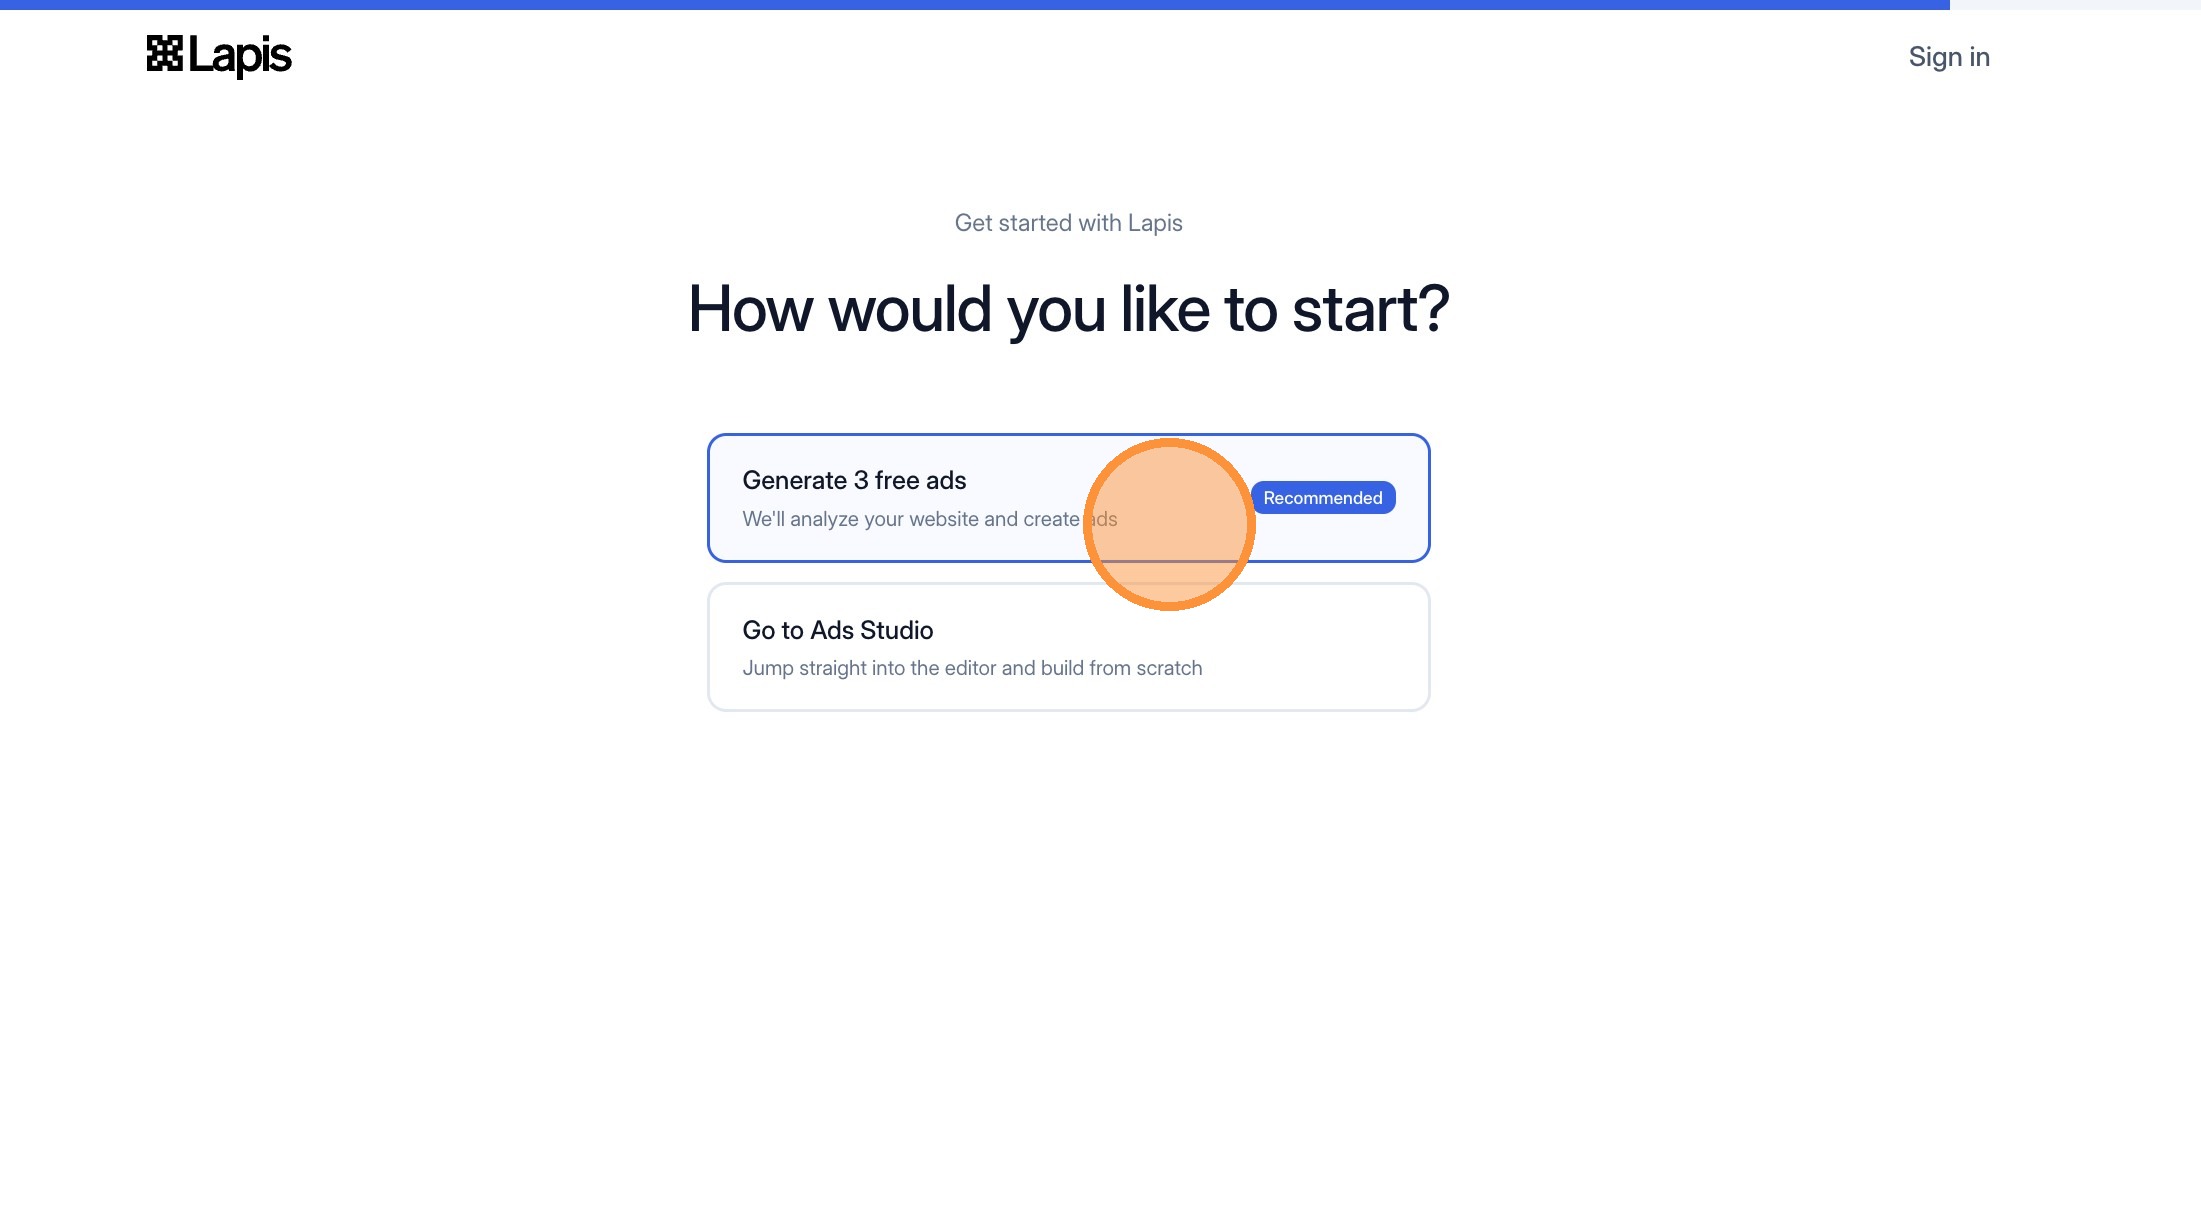
Task: Click the blue Recommended badge
Action: (x=1322, y=498)
